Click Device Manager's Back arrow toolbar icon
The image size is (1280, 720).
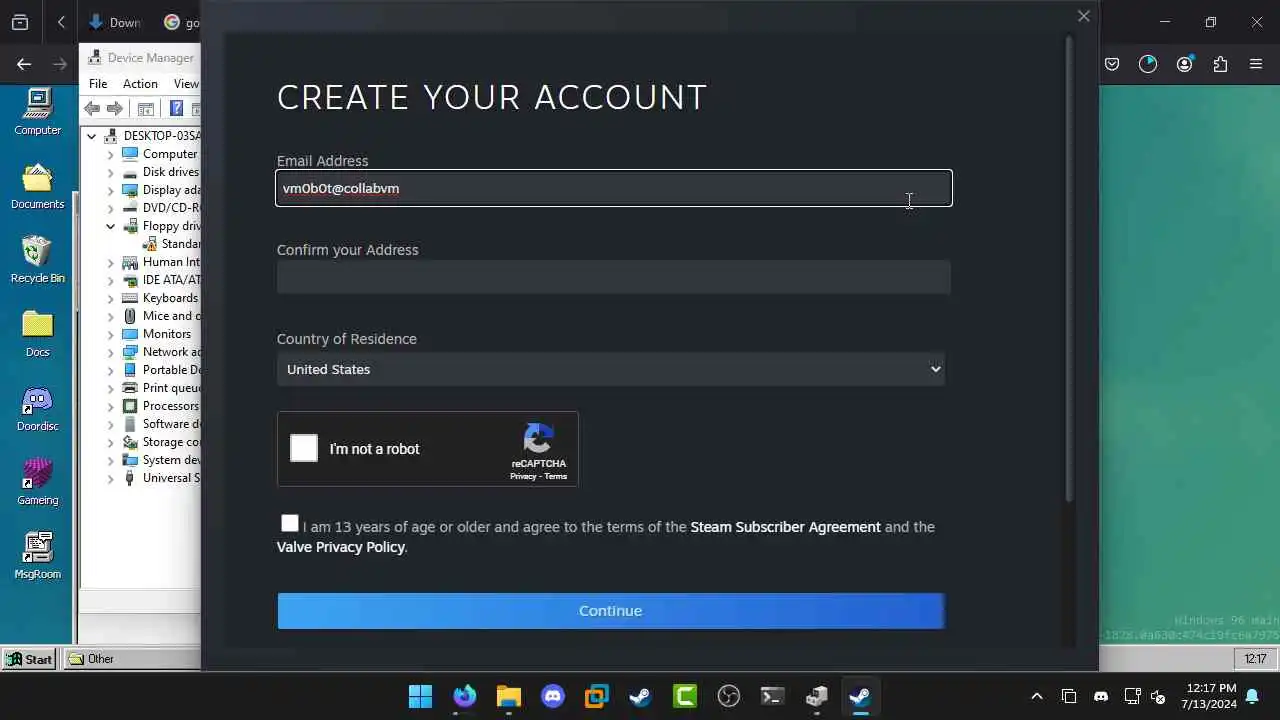93,109
